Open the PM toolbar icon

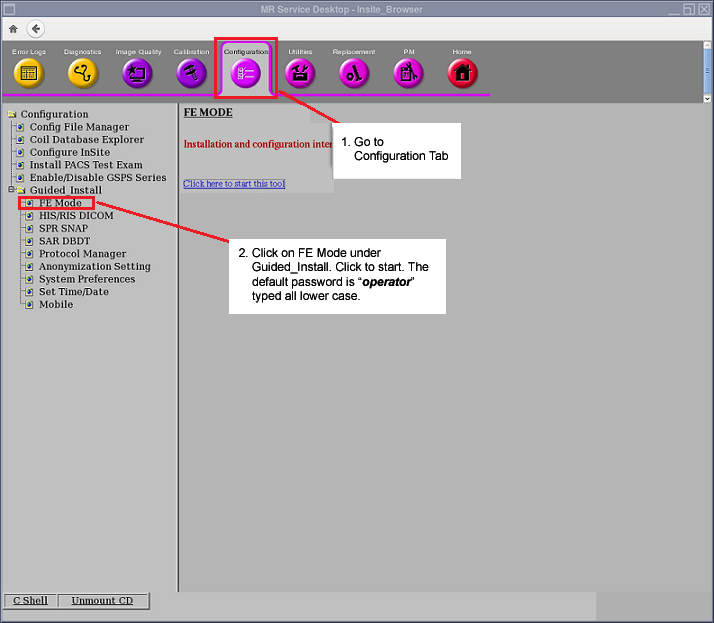click(408, 73)
